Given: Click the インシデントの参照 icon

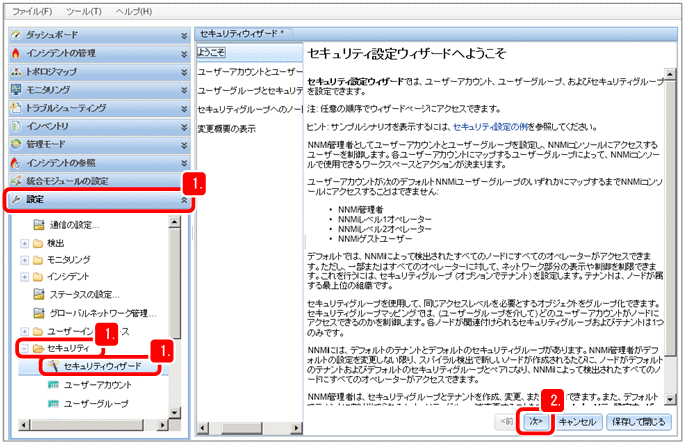Looking at the screenshot, I should coord(16,163).
